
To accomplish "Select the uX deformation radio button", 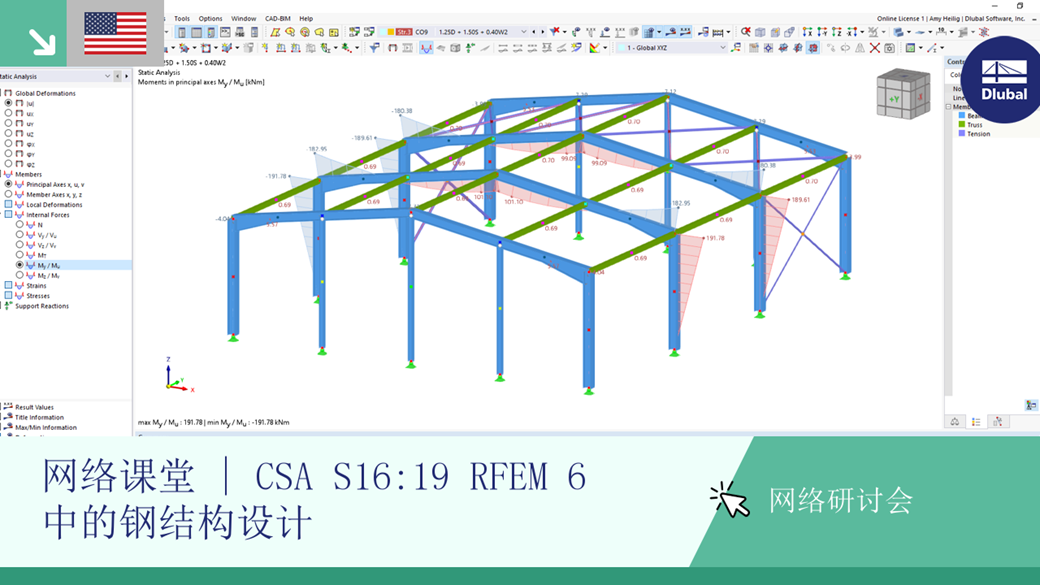I will coord(9,113).
